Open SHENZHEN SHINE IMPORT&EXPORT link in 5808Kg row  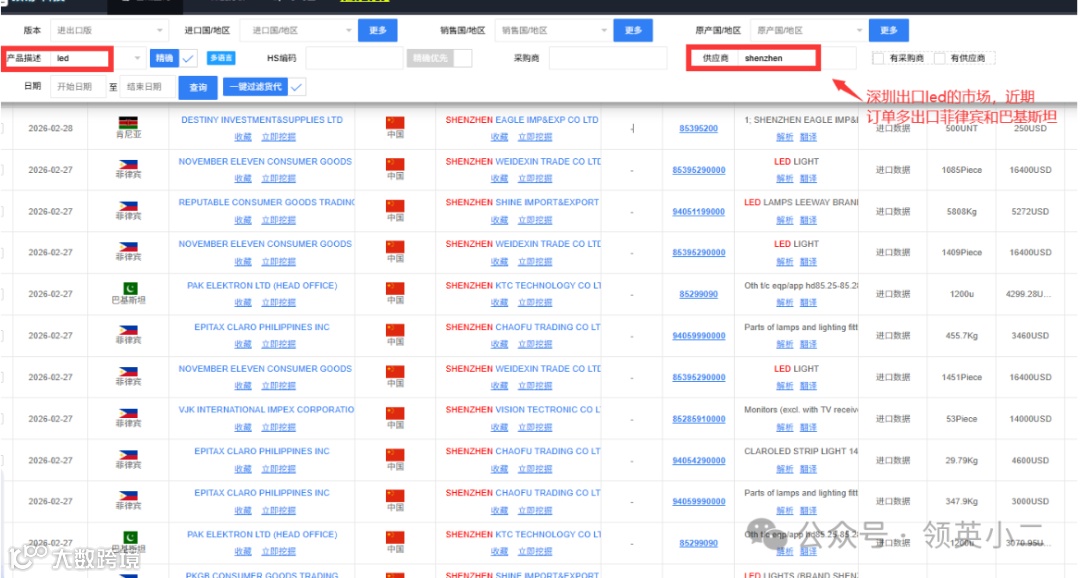click(x=522, y=203)
